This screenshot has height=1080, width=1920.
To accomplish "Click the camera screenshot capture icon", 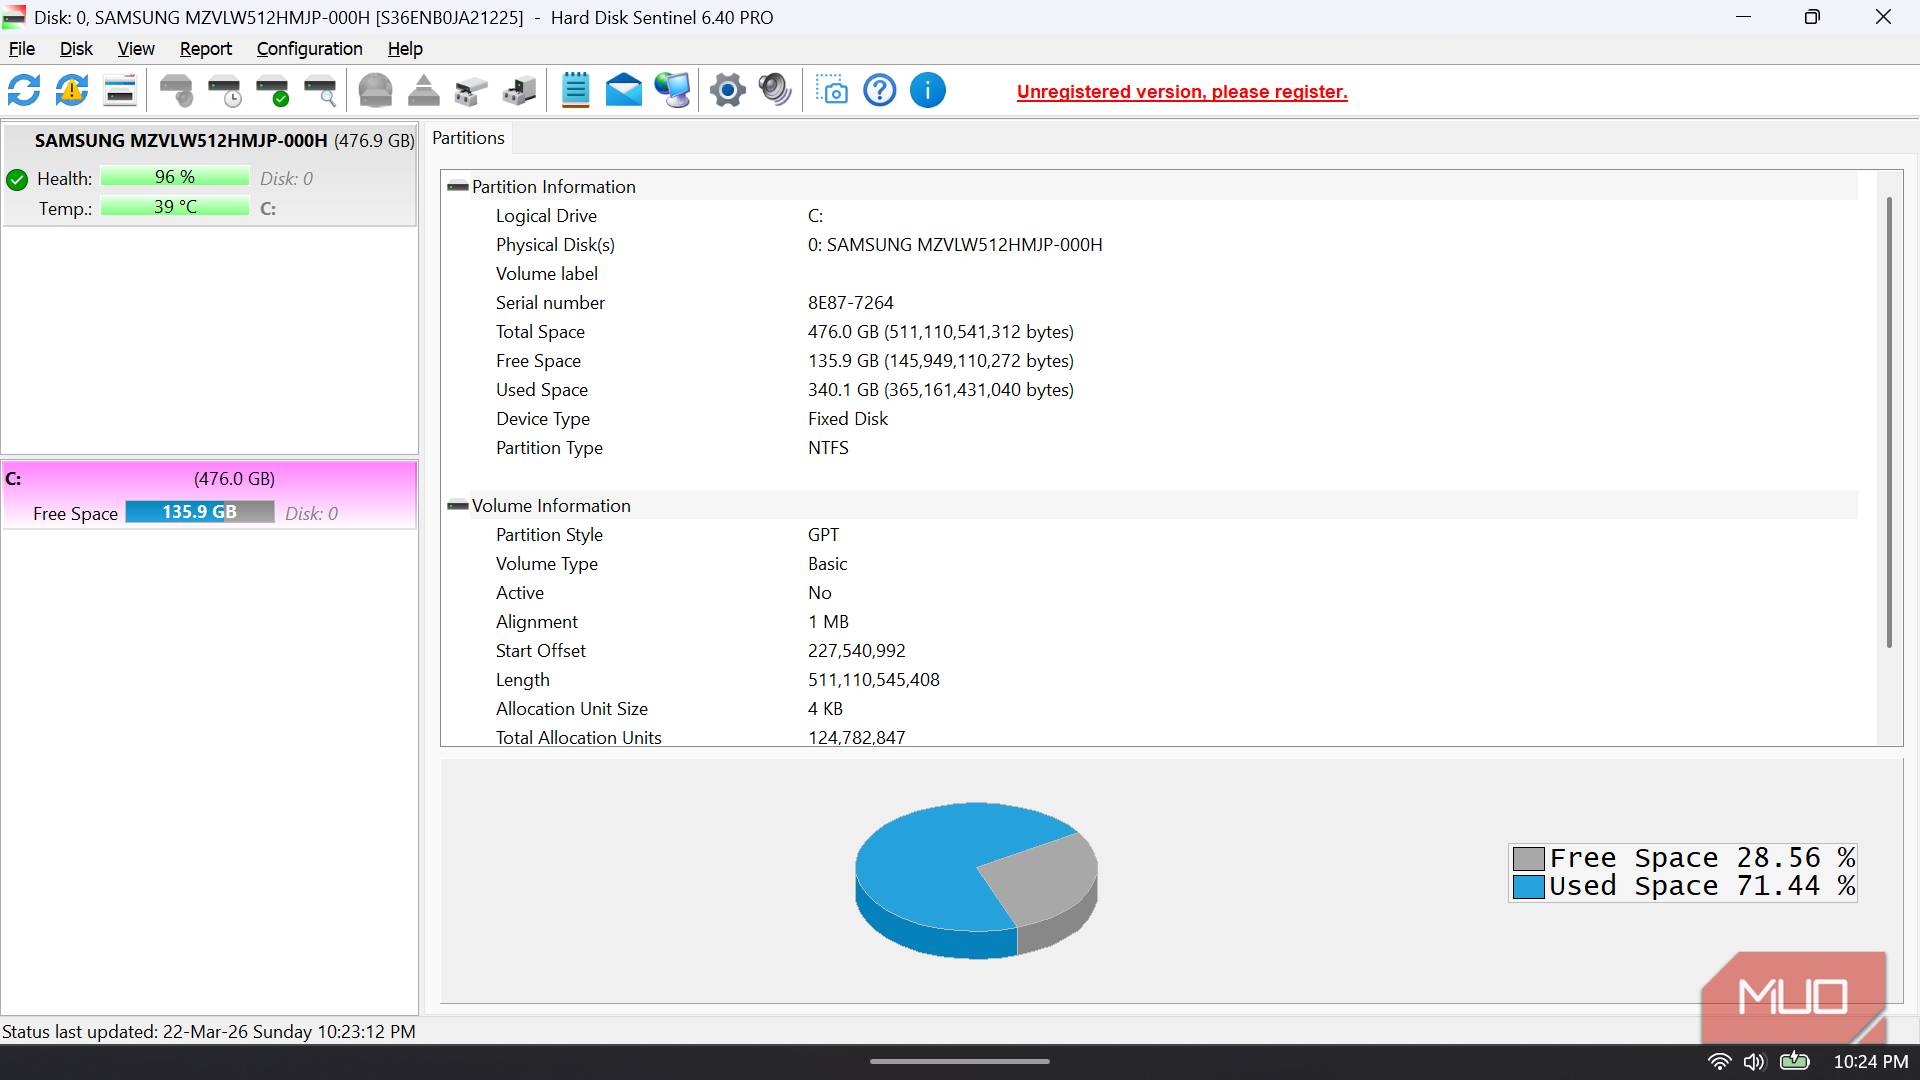I will pyautogui.click(x=832, y=91).
